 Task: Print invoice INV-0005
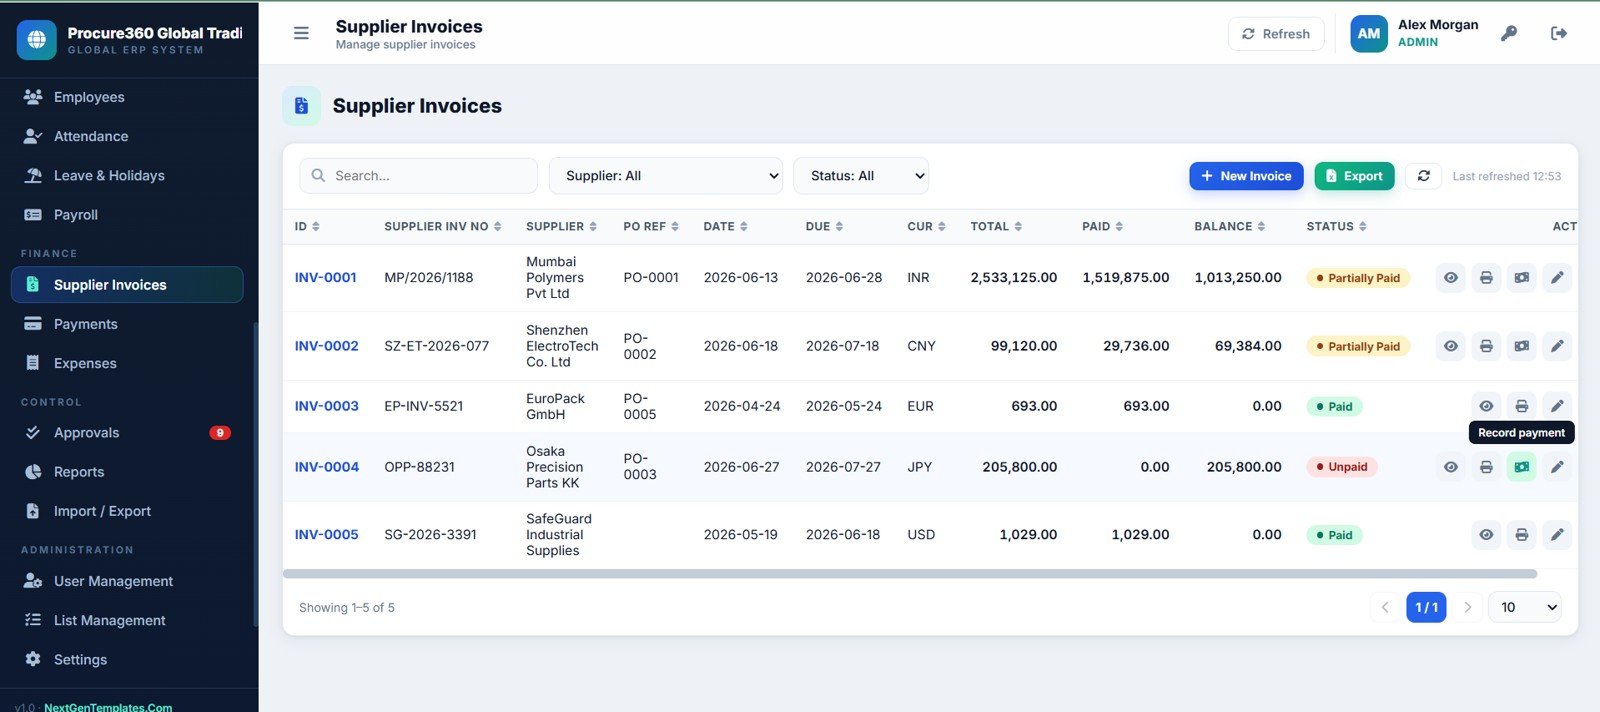[x=1522, y=535]
